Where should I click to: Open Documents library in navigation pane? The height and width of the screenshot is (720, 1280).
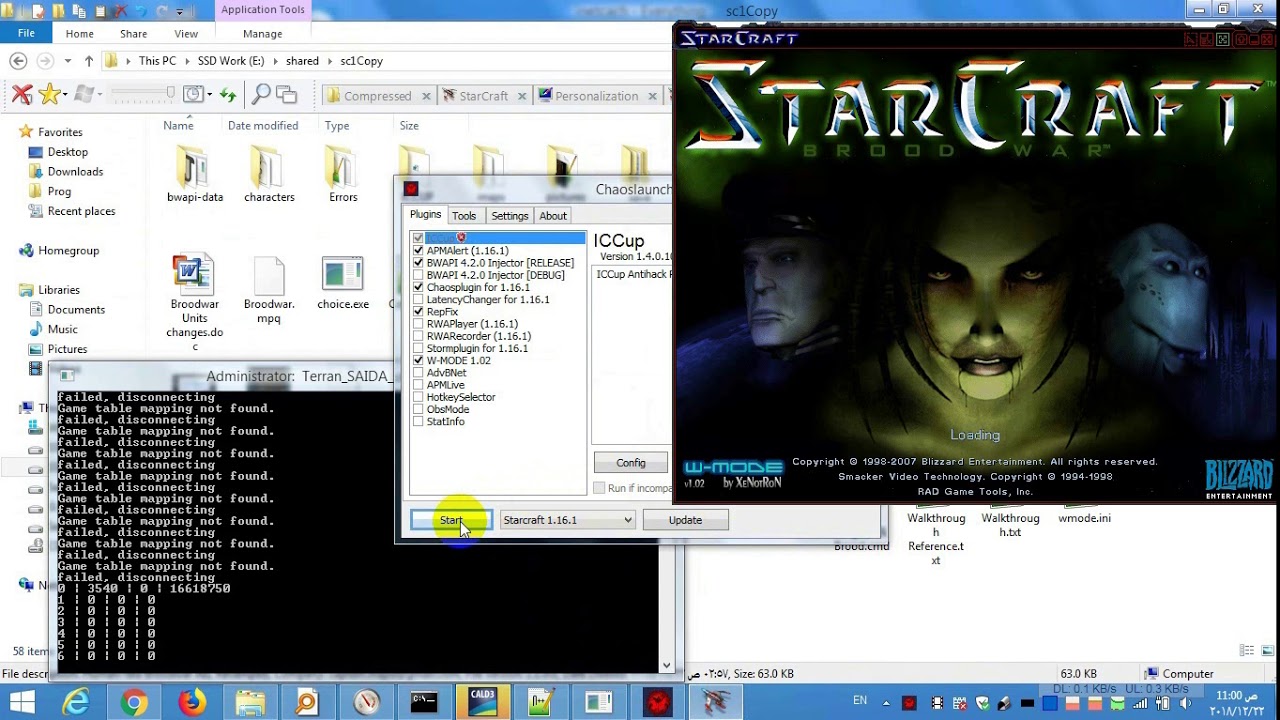pyautogui.click(x=76, y=310)
